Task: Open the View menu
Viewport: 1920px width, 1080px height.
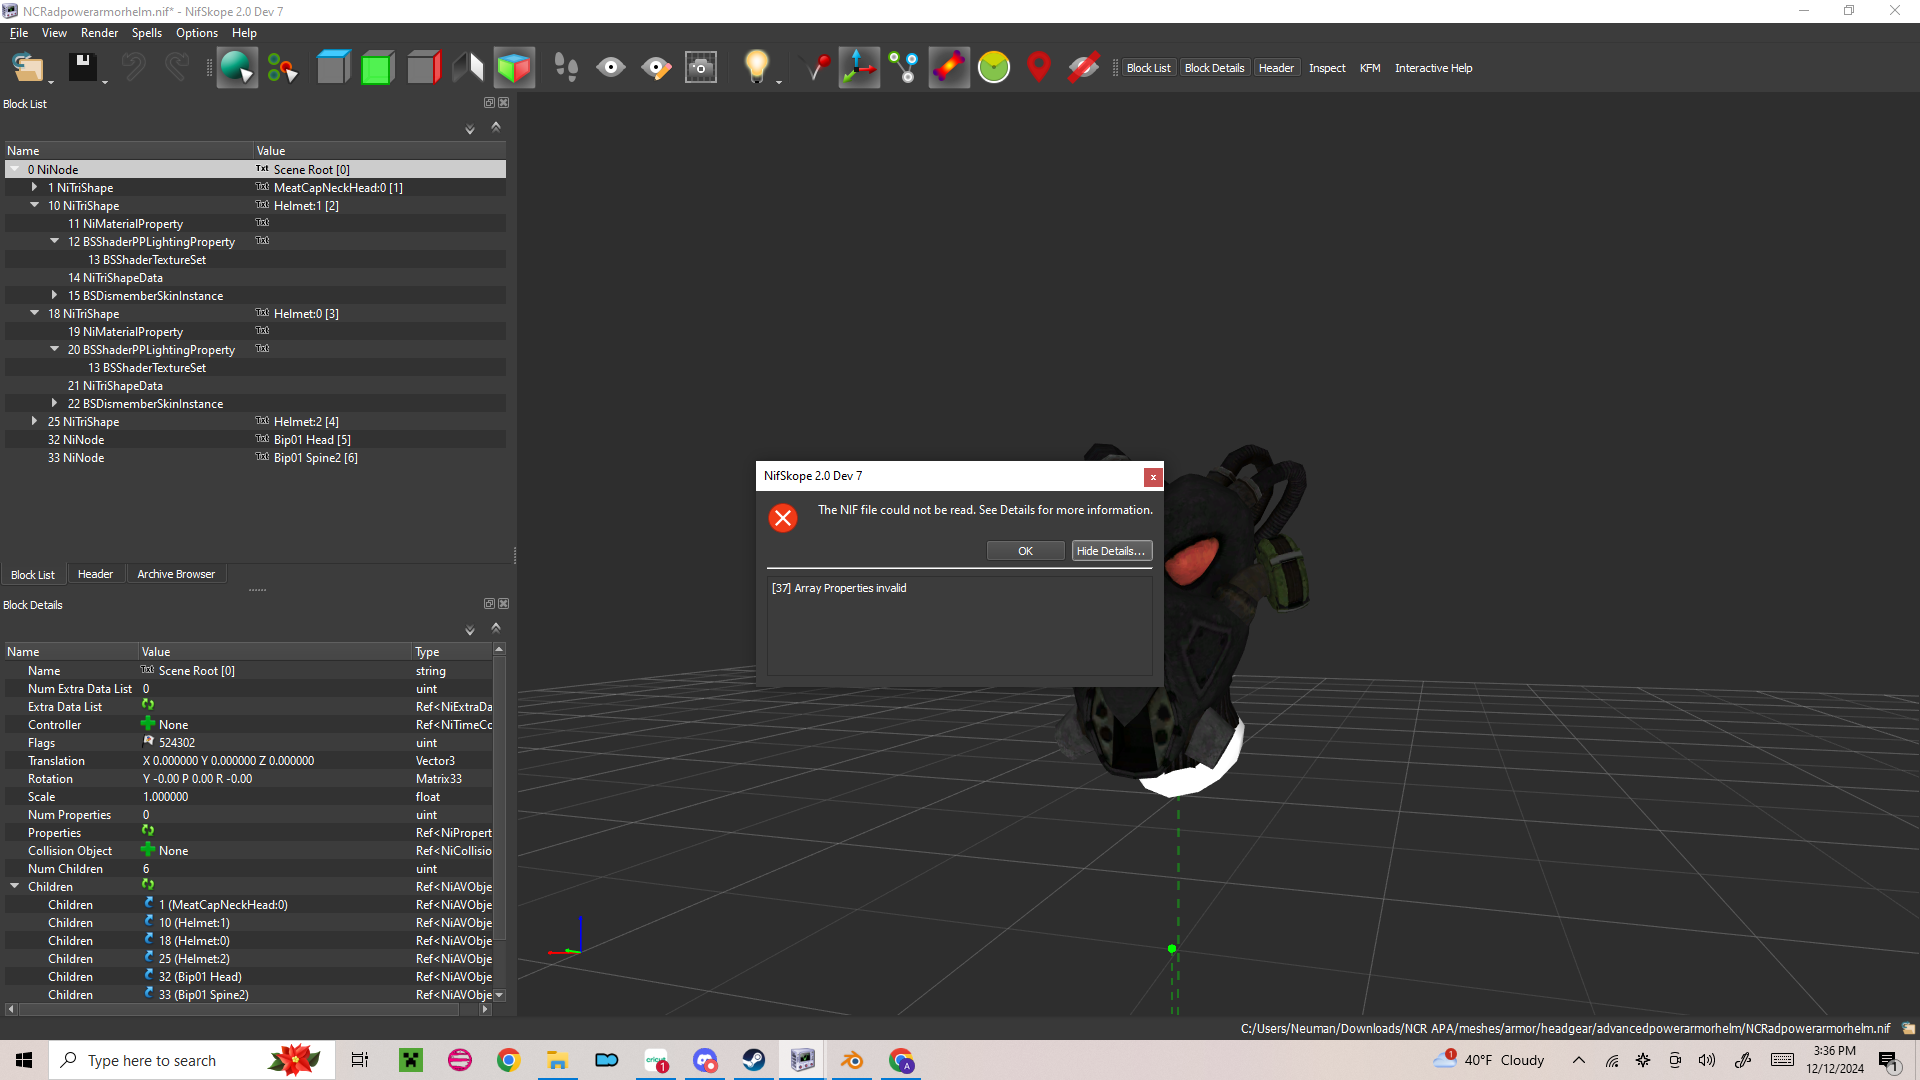Action: pyautogui.click(x=54, y=33)
